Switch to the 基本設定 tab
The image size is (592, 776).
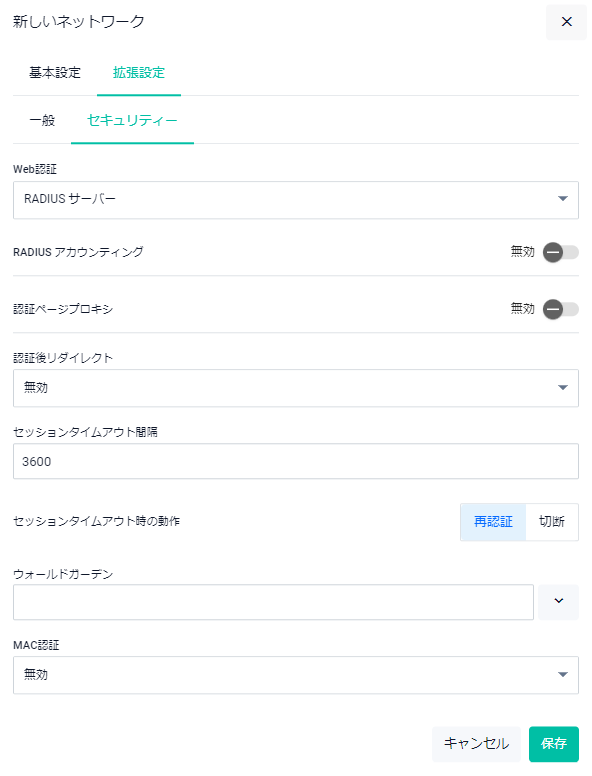click(55, 73)
